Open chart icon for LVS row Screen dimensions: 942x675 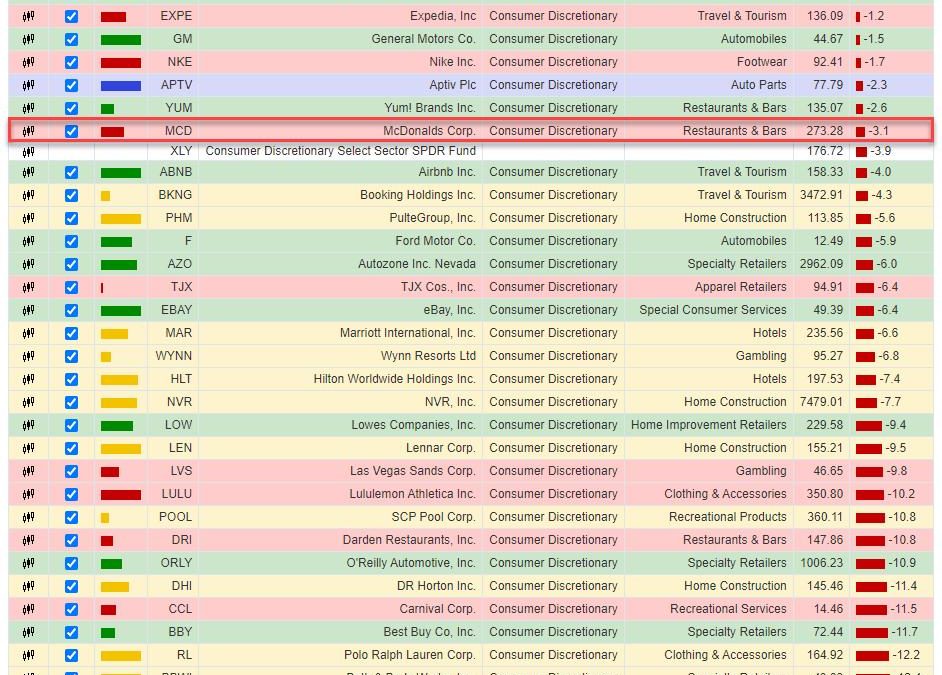(x=28, y=471)
